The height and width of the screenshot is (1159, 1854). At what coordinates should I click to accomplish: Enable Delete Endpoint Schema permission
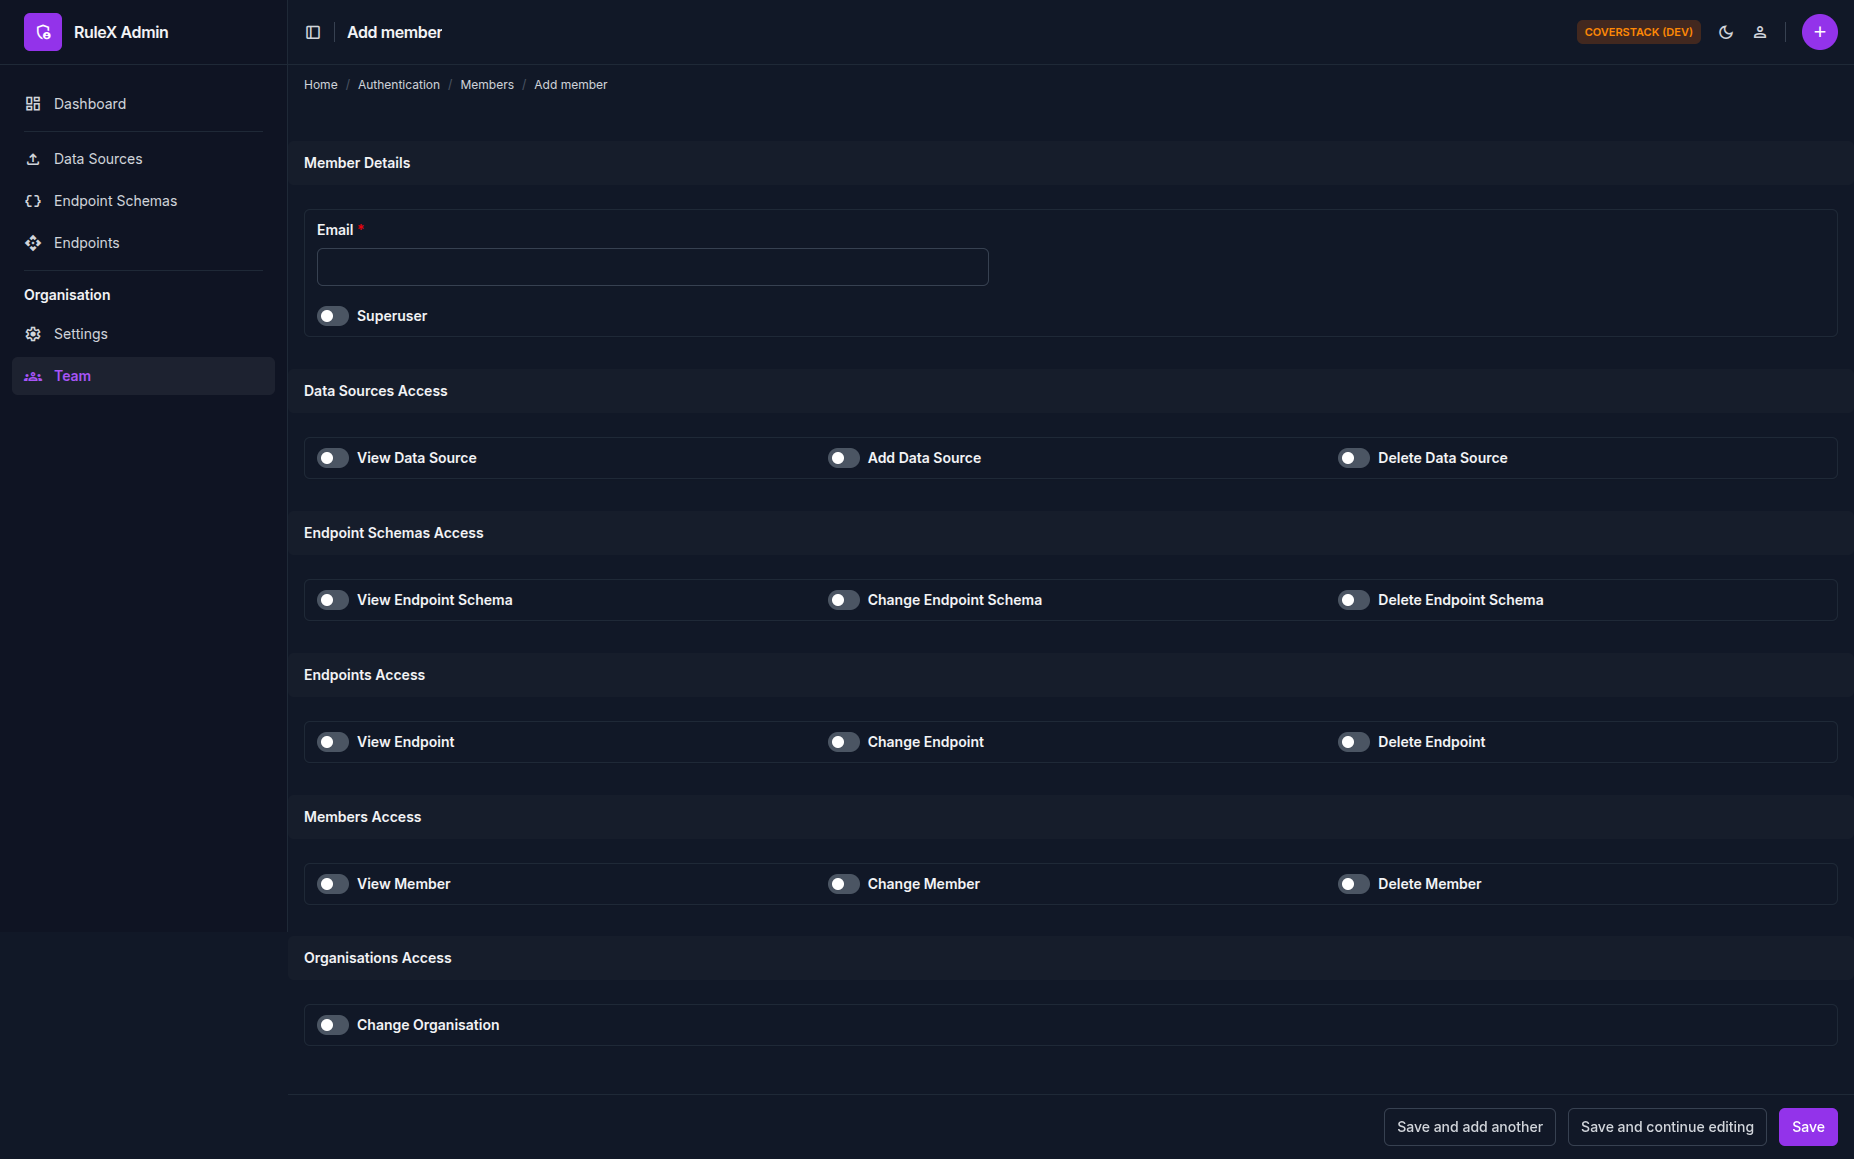click(1354, 600)
